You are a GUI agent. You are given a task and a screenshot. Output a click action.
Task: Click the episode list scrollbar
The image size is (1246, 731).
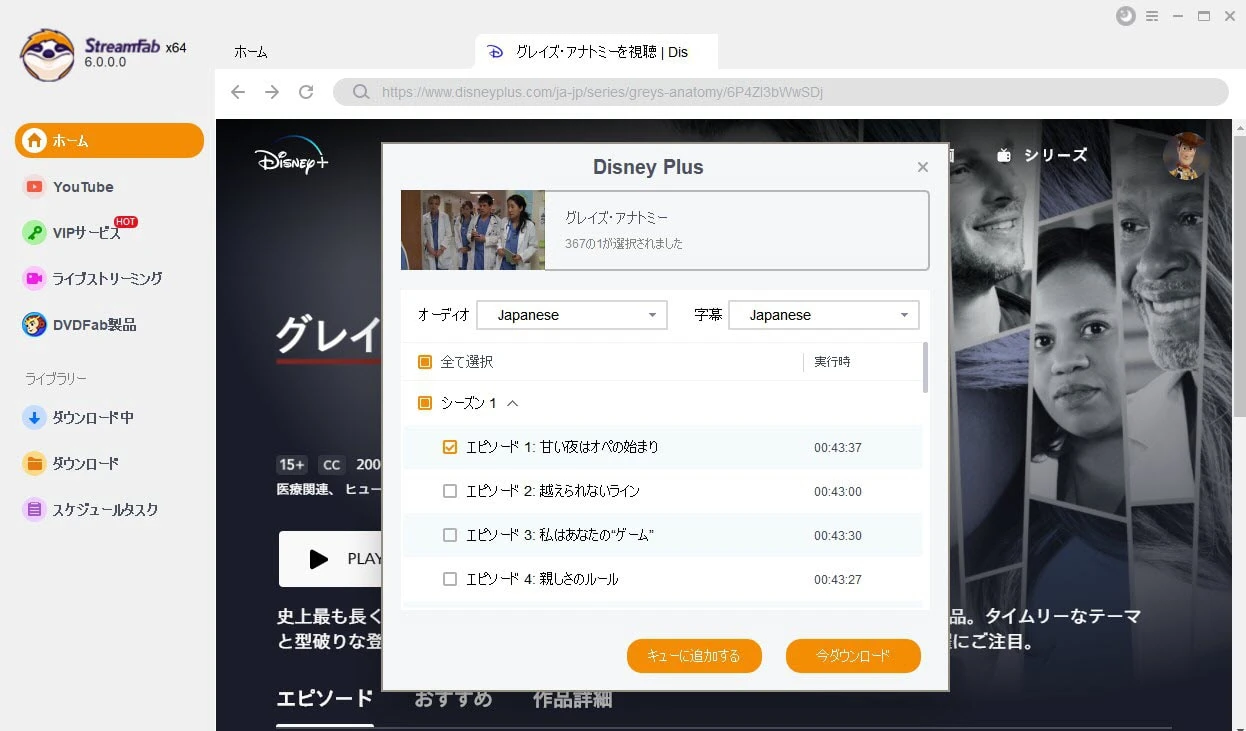click(925, 367)
